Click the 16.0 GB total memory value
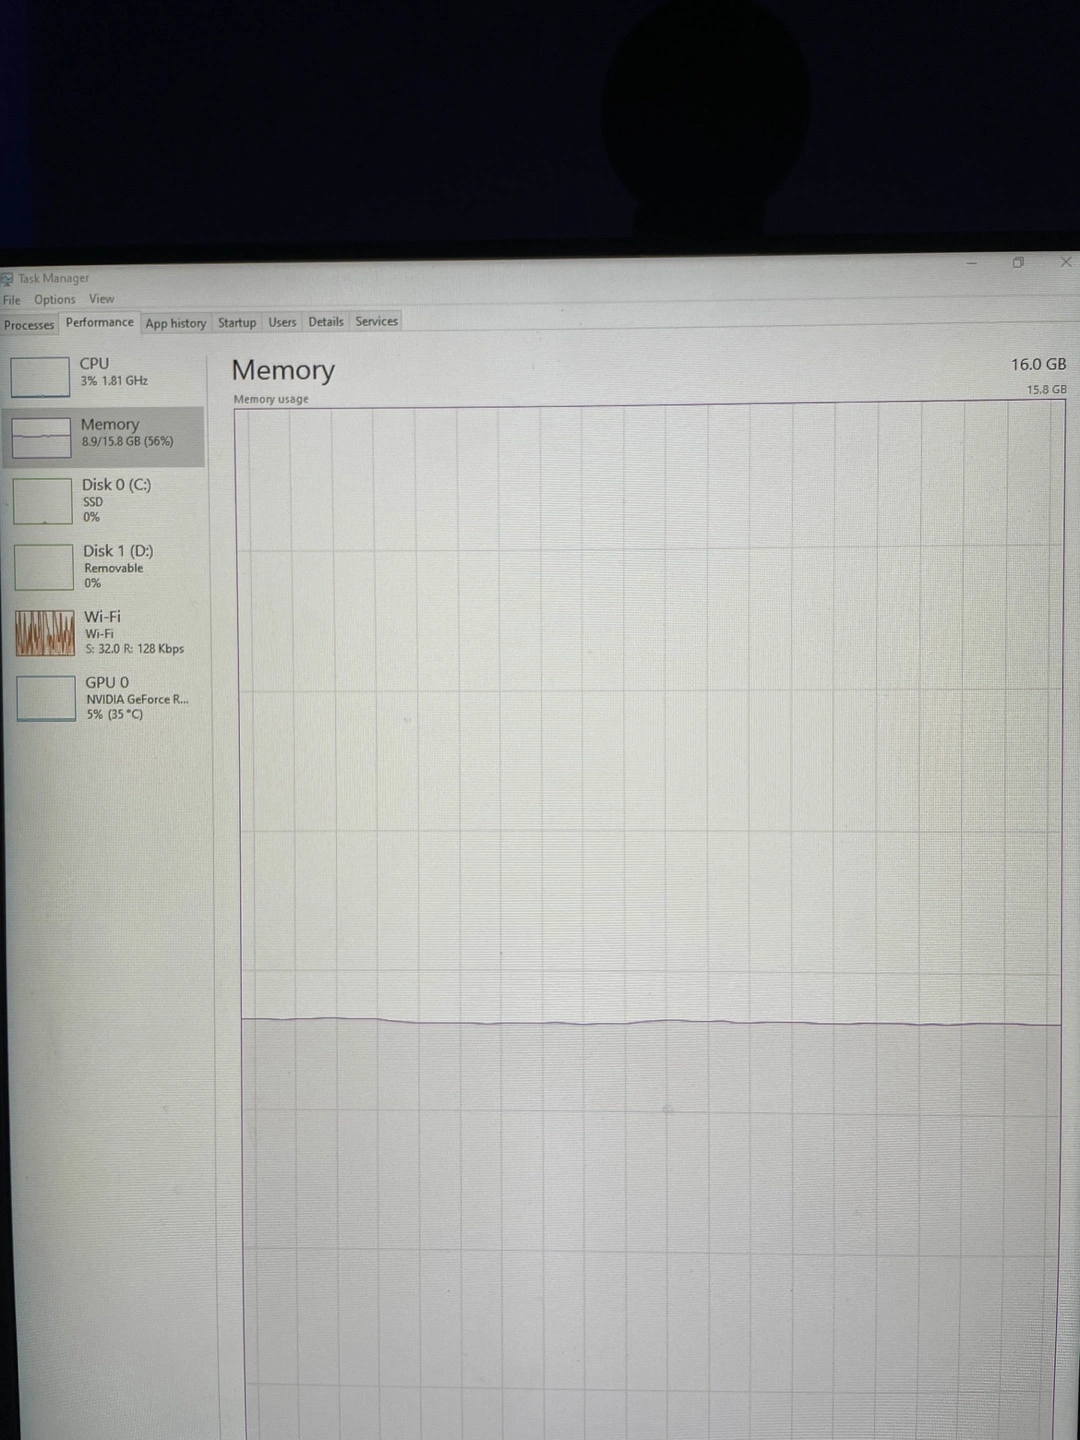Screen dimensions: 1080x1440 tap(1038, 364)
